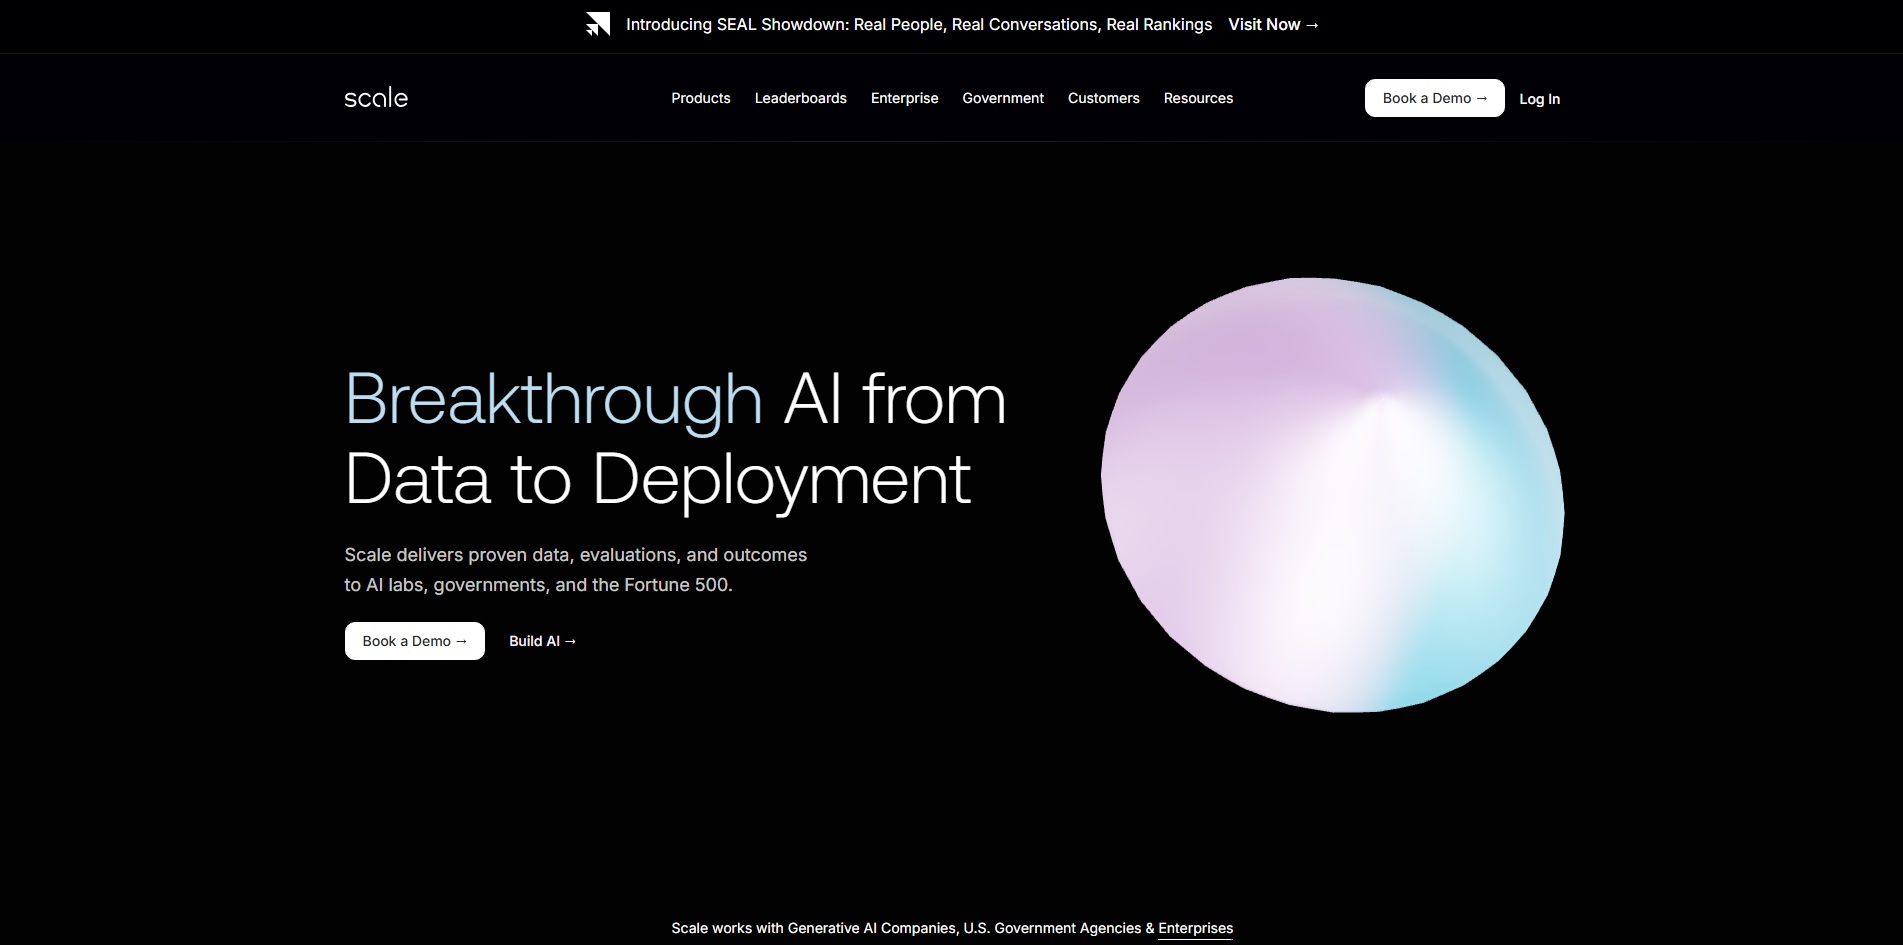Click the SEAL Showdown announcement text

[918, 25]
